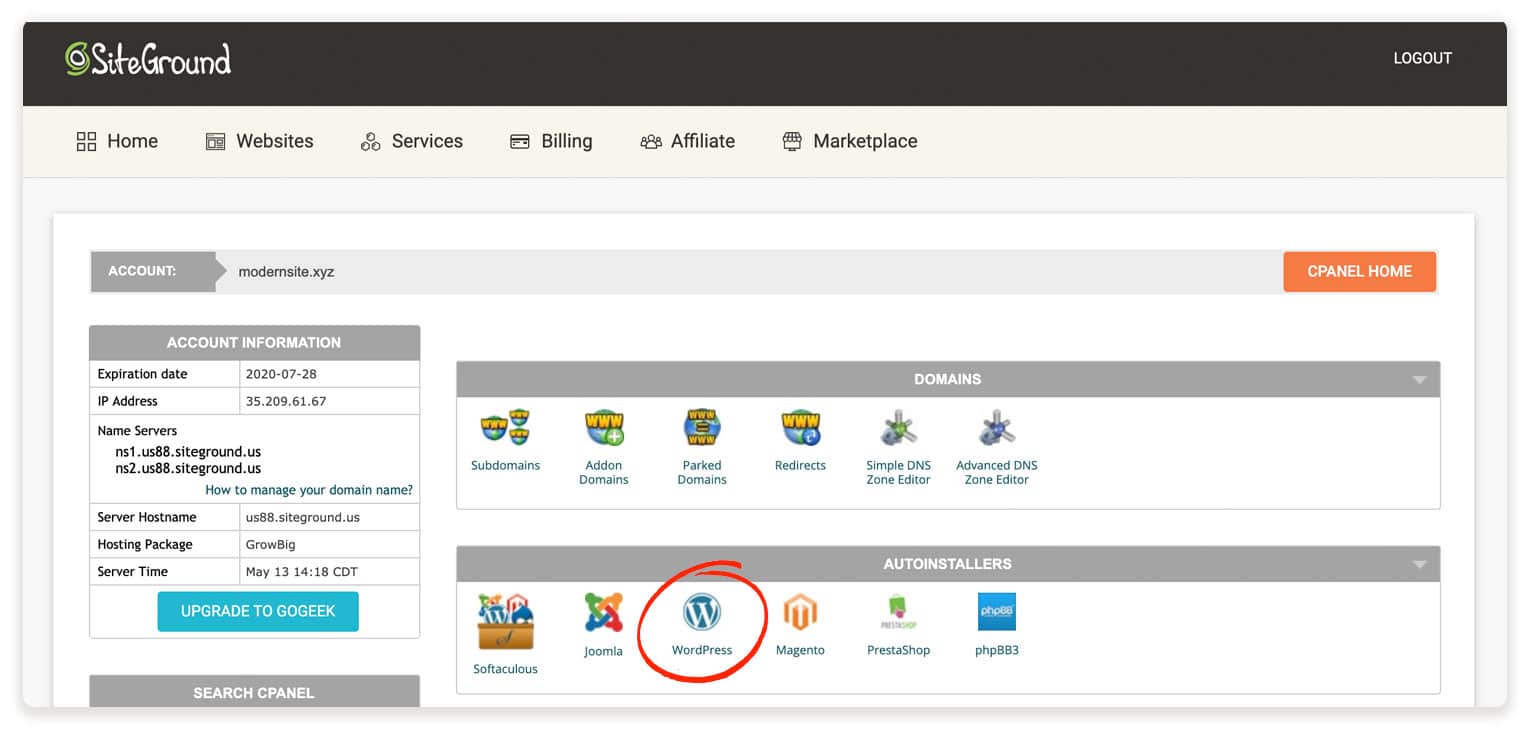Viewport: 1536px width, 737px height.
Task: Collapse the Autoinstallers section arrow
Action: point(1419,565)
